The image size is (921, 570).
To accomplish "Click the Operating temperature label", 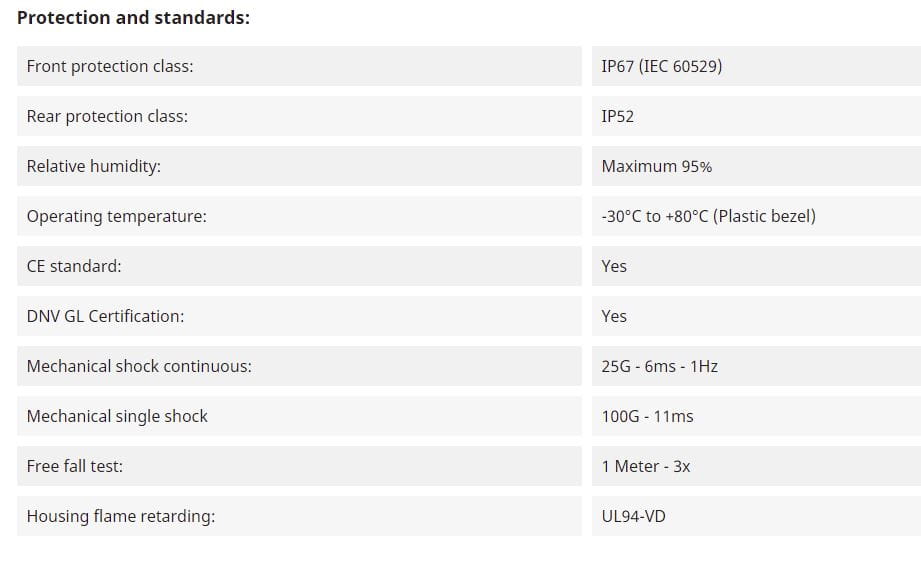I will tap(117, 216).
